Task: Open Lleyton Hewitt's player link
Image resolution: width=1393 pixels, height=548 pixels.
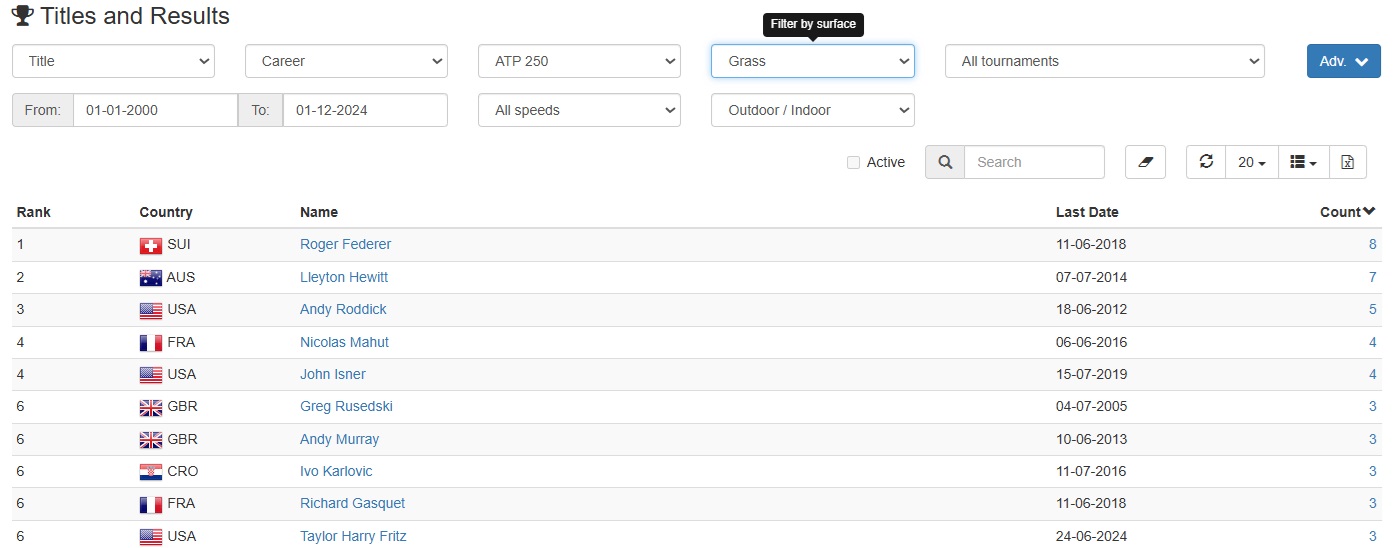Action: point(344,277)
